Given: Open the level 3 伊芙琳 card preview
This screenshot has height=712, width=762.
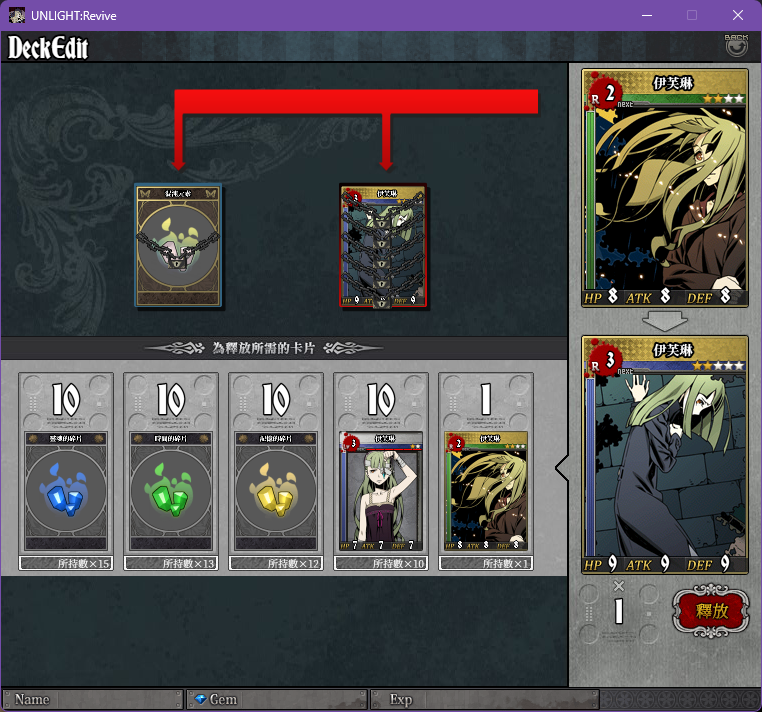Looking at the screenshot, I should tap(665, 455).
